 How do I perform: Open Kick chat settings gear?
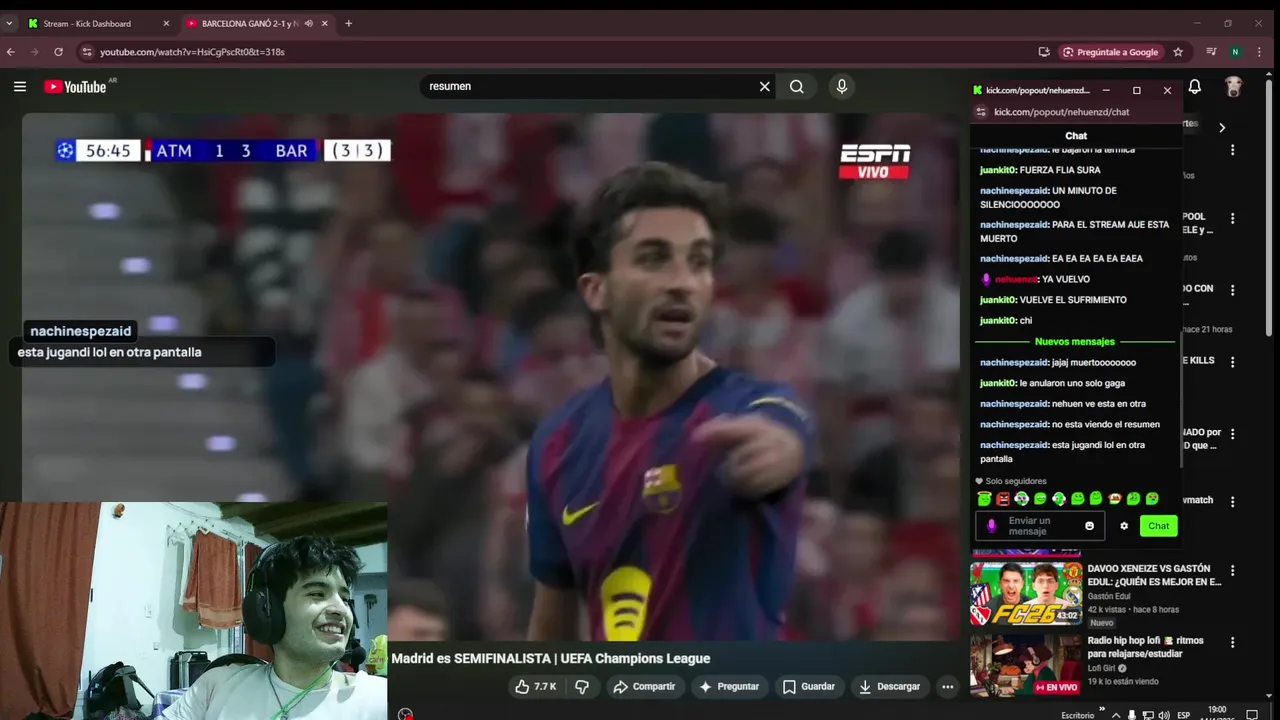(1124, 526)
